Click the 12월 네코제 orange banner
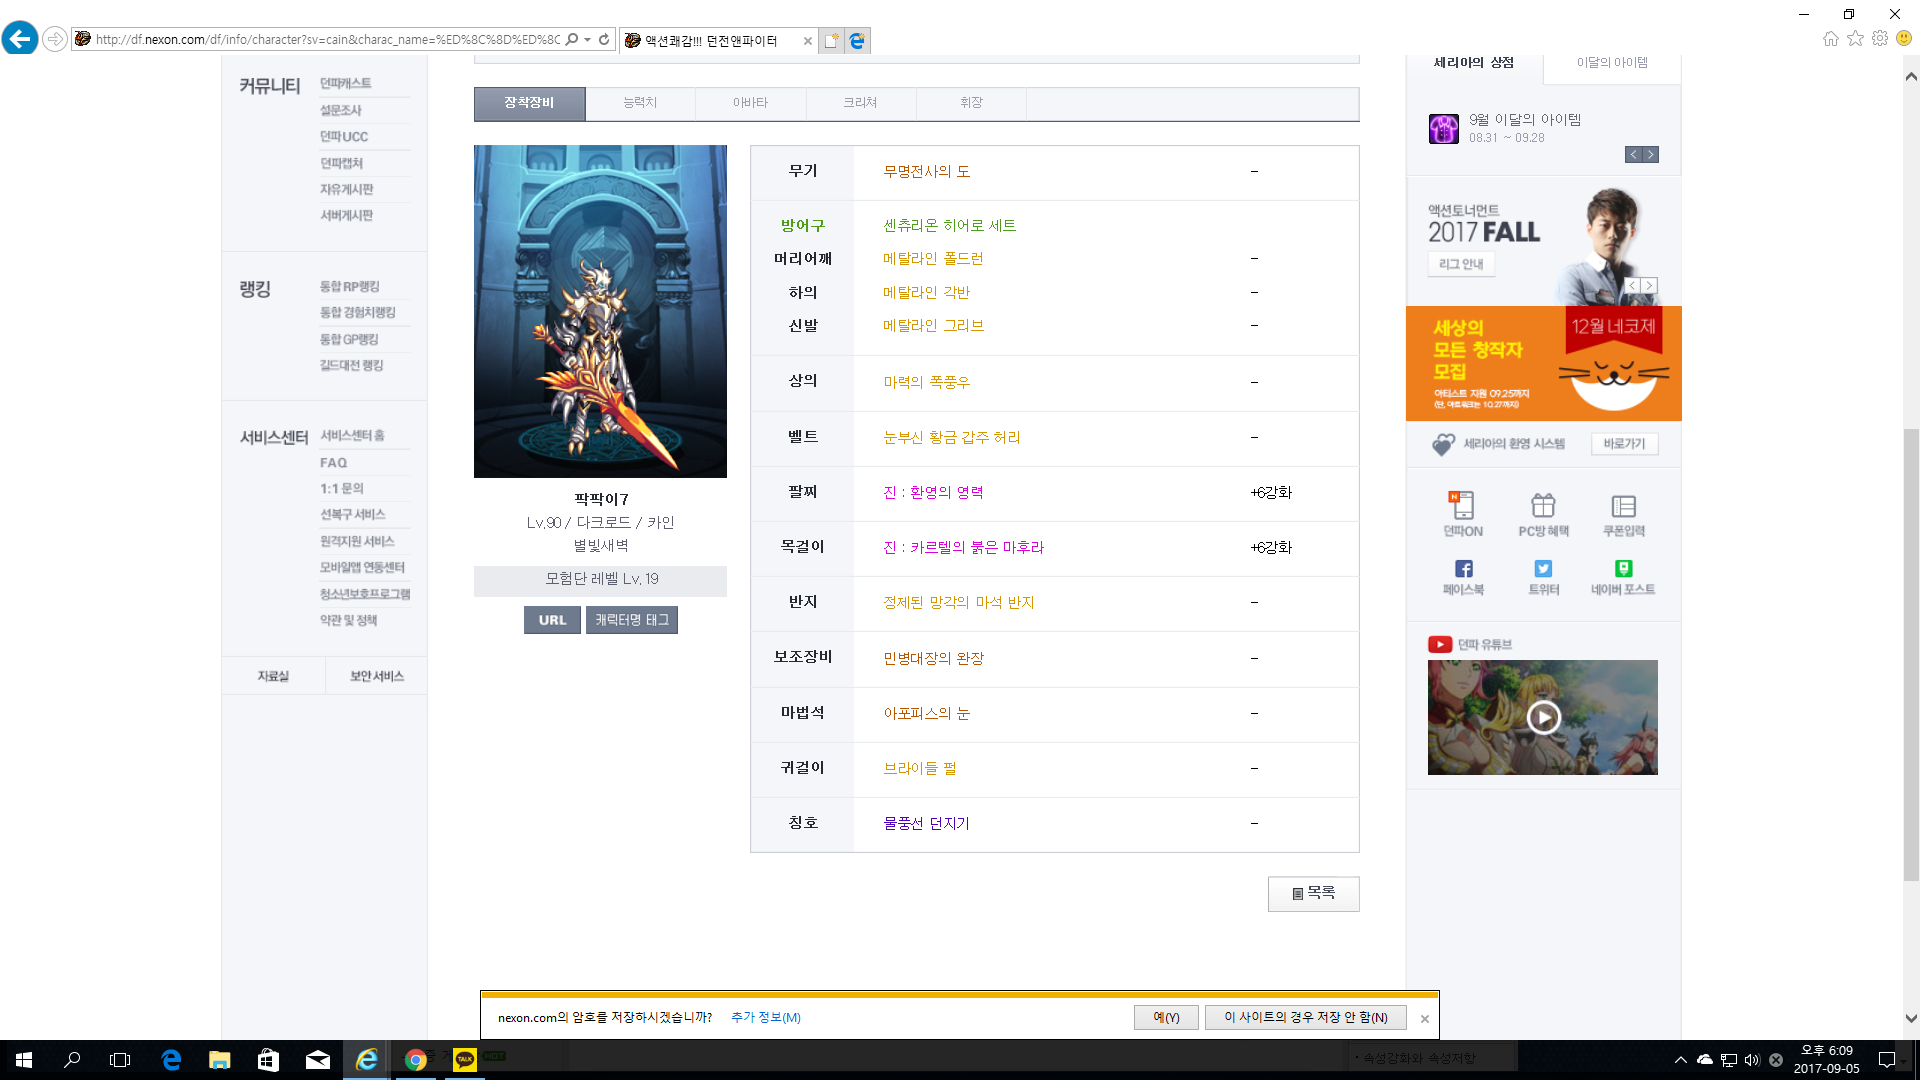This screenshot has height=1080, width=1920. 1543,364
